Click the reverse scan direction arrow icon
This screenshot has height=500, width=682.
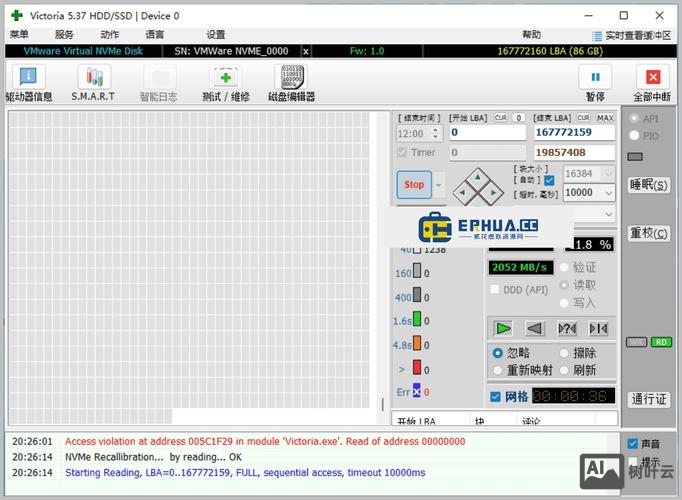[535, 328]
